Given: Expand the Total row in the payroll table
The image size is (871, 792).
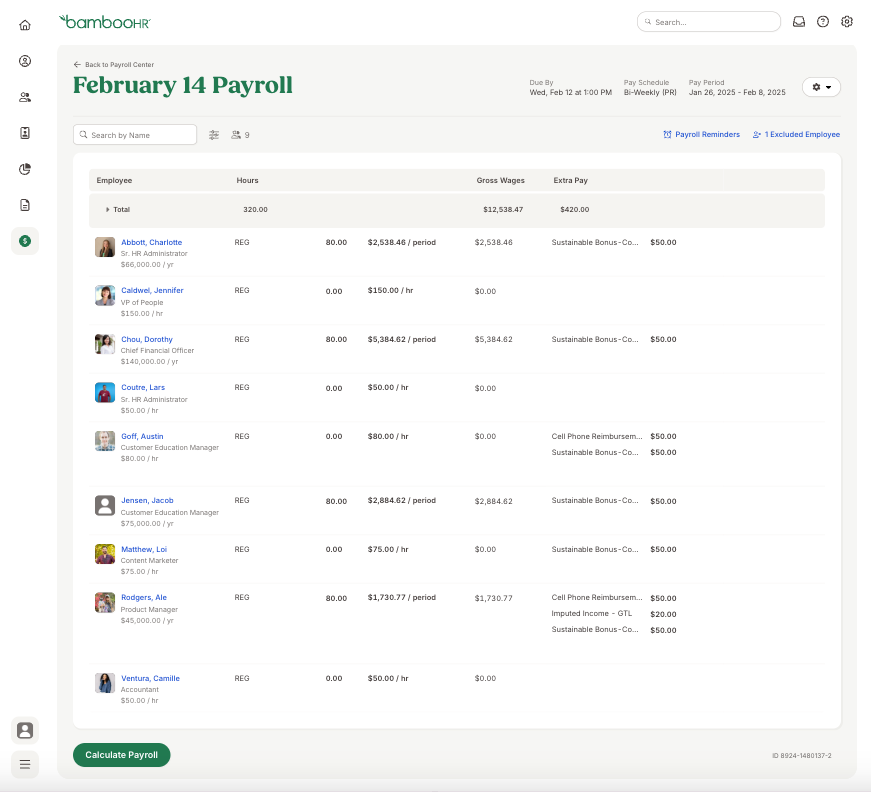Looking at the screenshot, I should pos(109,210).
